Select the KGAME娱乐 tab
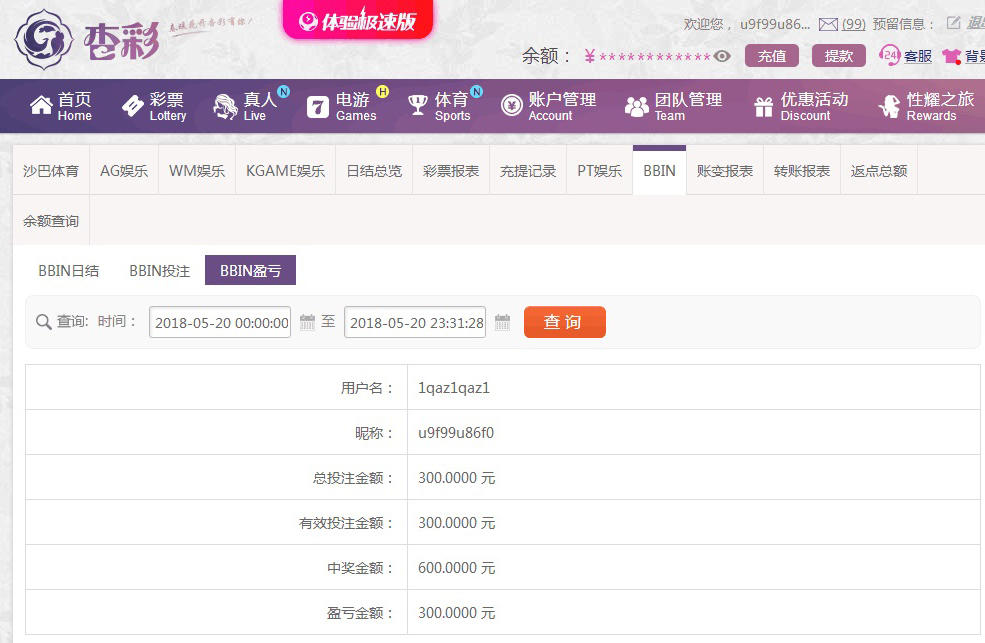Screen dimensions: 985x643 click(x=285, y=171)
